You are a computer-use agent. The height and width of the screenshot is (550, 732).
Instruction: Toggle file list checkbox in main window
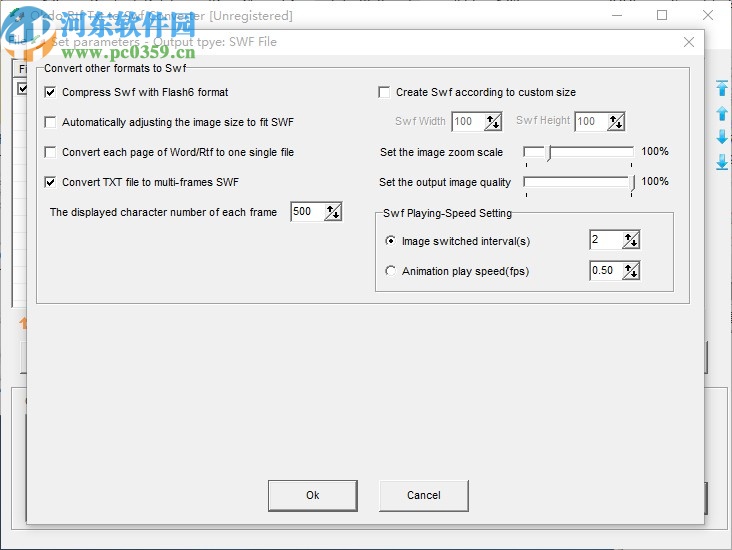pyautogui.click(x=22, y=88)
